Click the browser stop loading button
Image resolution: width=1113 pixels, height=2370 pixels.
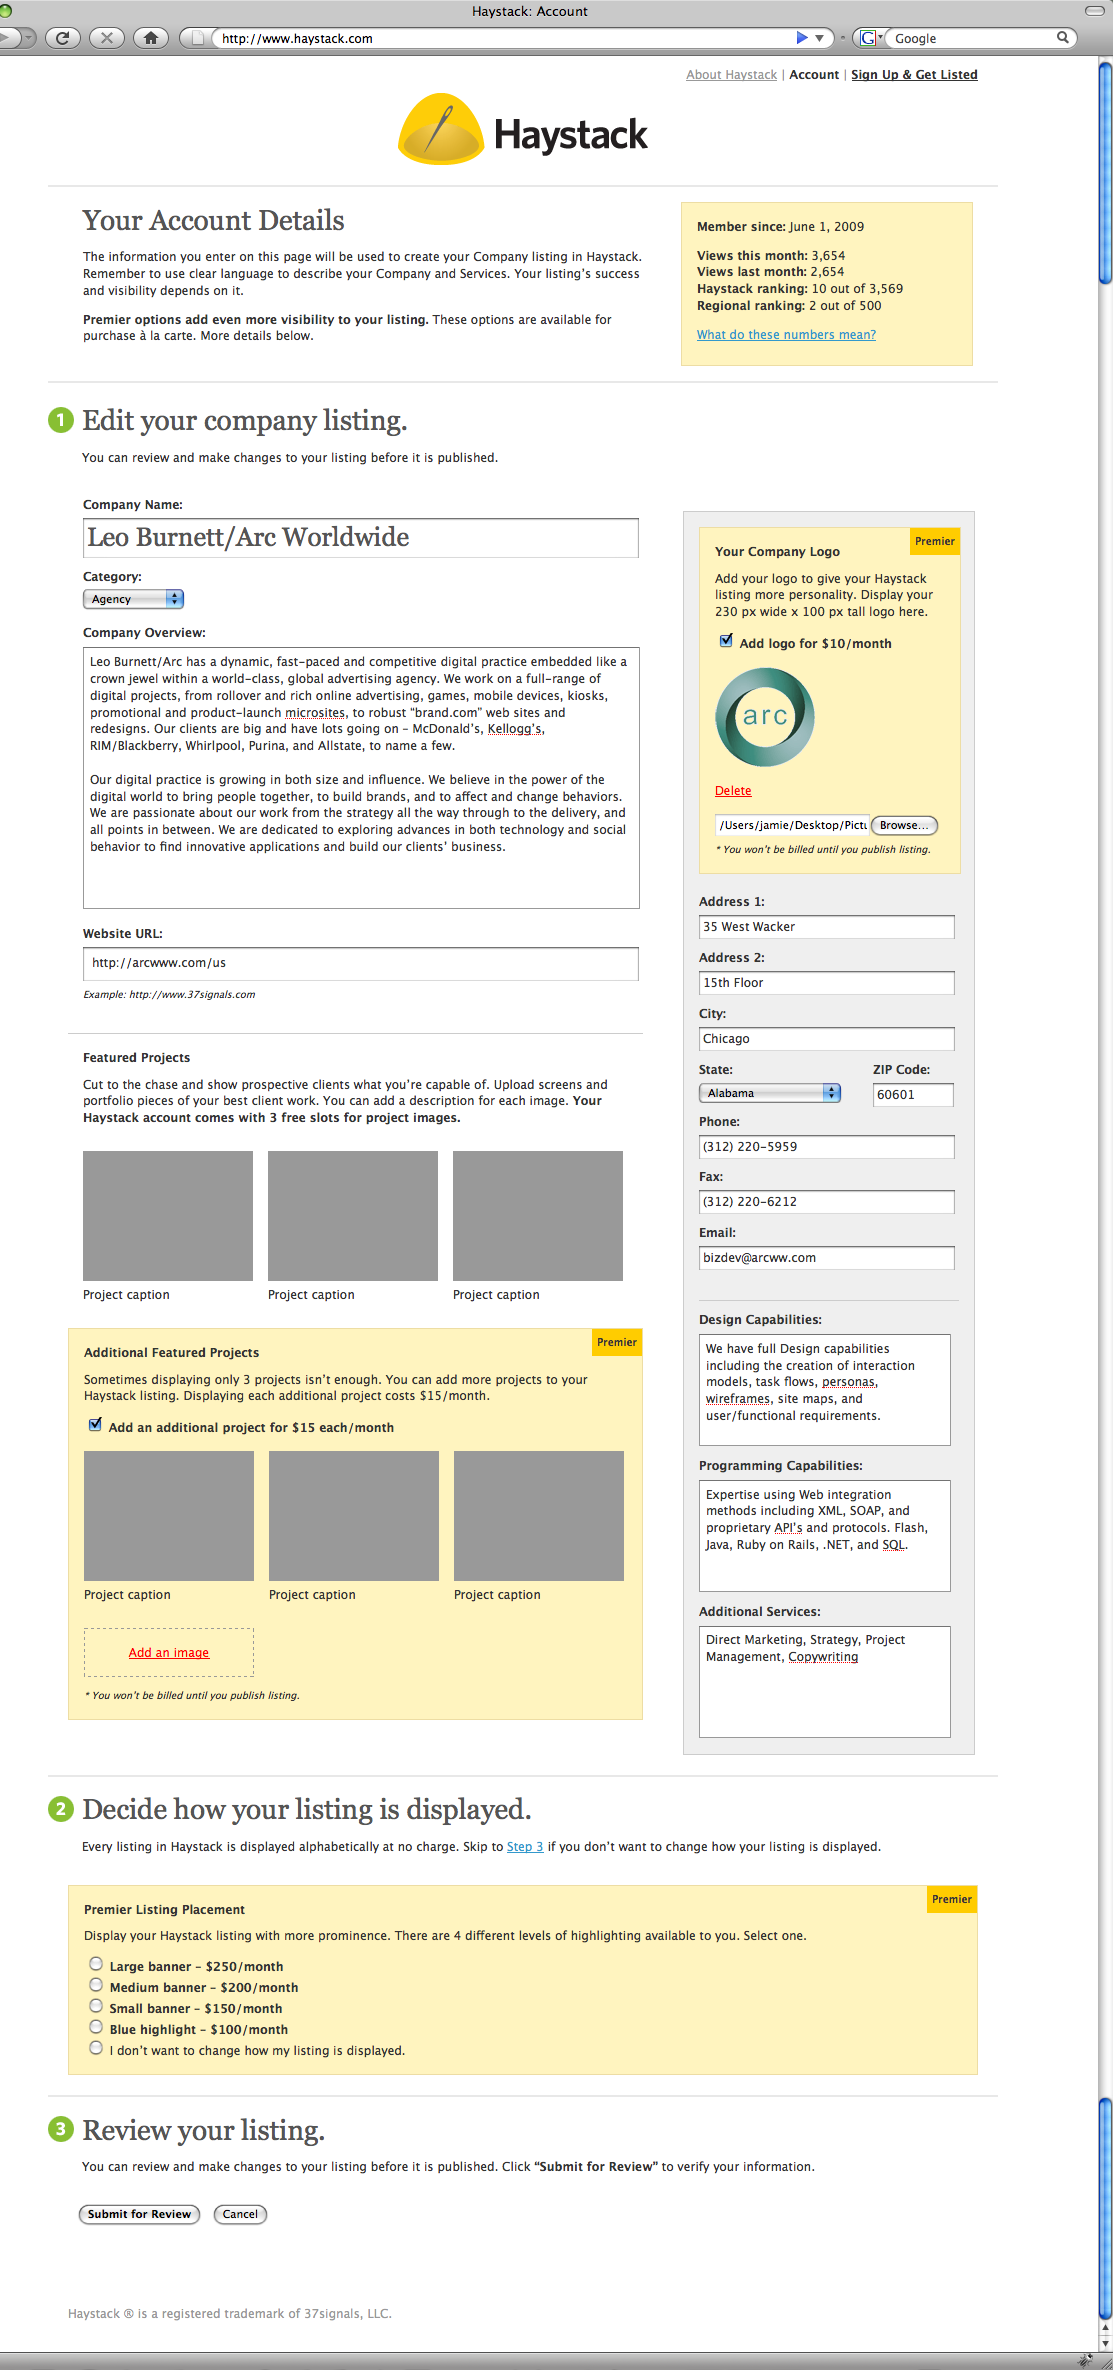click(x=106, y=38)
